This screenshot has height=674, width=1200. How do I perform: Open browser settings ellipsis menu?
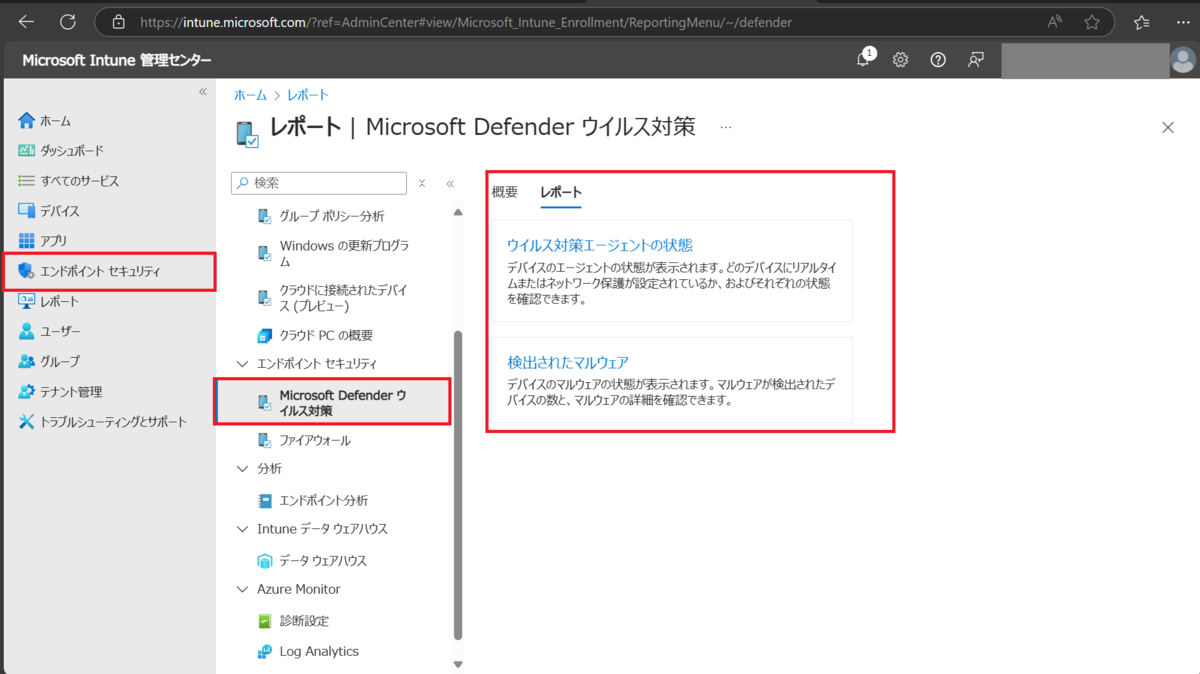click(x=1181, y=21)
